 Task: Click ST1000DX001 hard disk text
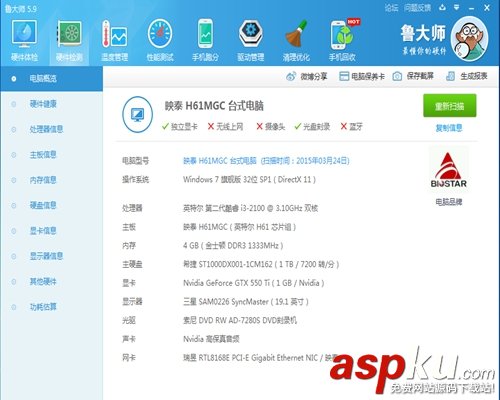click(261, 265)
